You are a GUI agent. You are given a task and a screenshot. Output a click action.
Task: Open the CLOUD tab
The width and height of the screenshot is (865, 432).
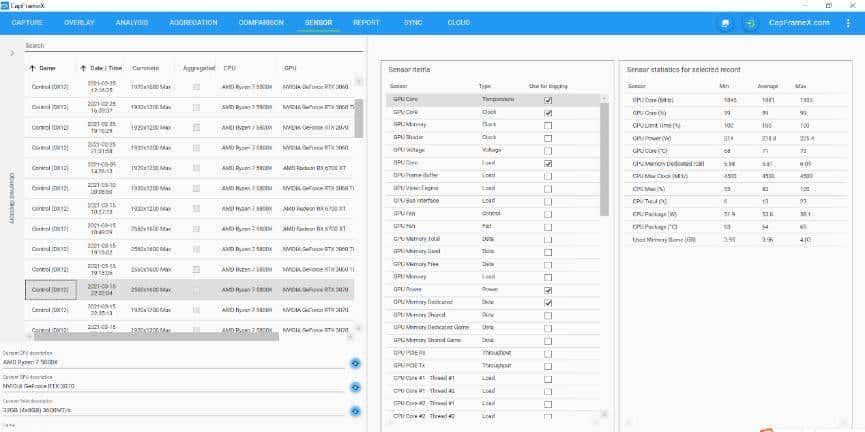coord(458,23)
